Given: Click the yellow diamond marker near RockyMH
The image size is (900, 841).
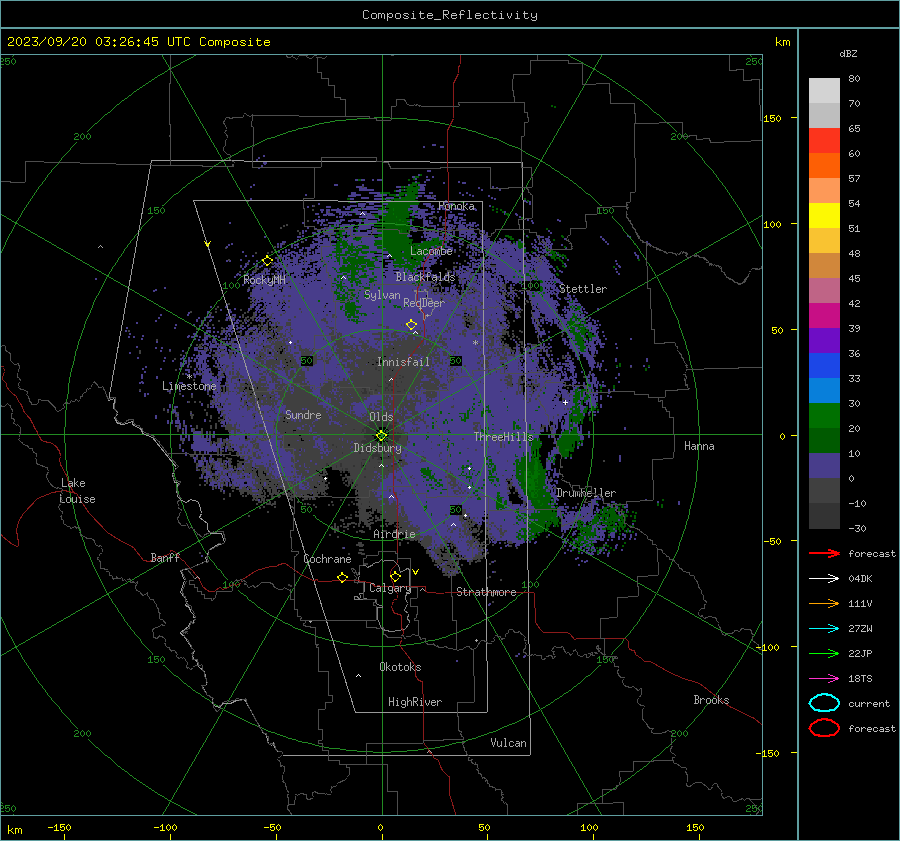Looking at the screenshot, I should click(267, 261).
